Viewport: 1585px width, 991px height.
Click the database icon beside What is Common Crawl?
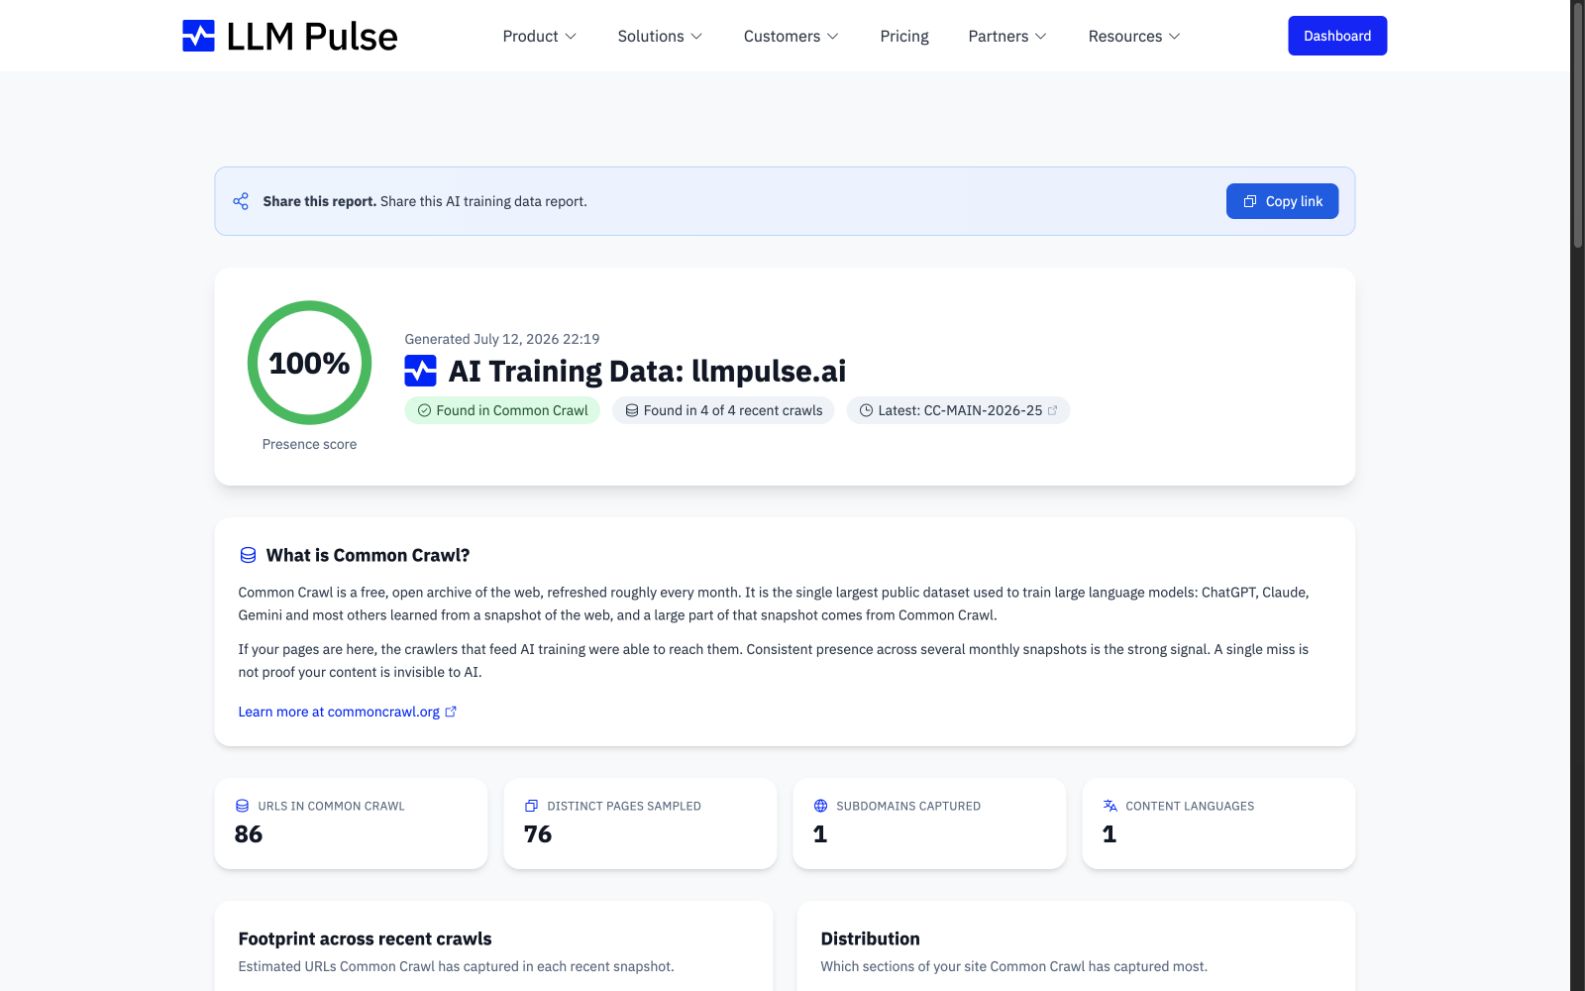click(x=248, y=555)
